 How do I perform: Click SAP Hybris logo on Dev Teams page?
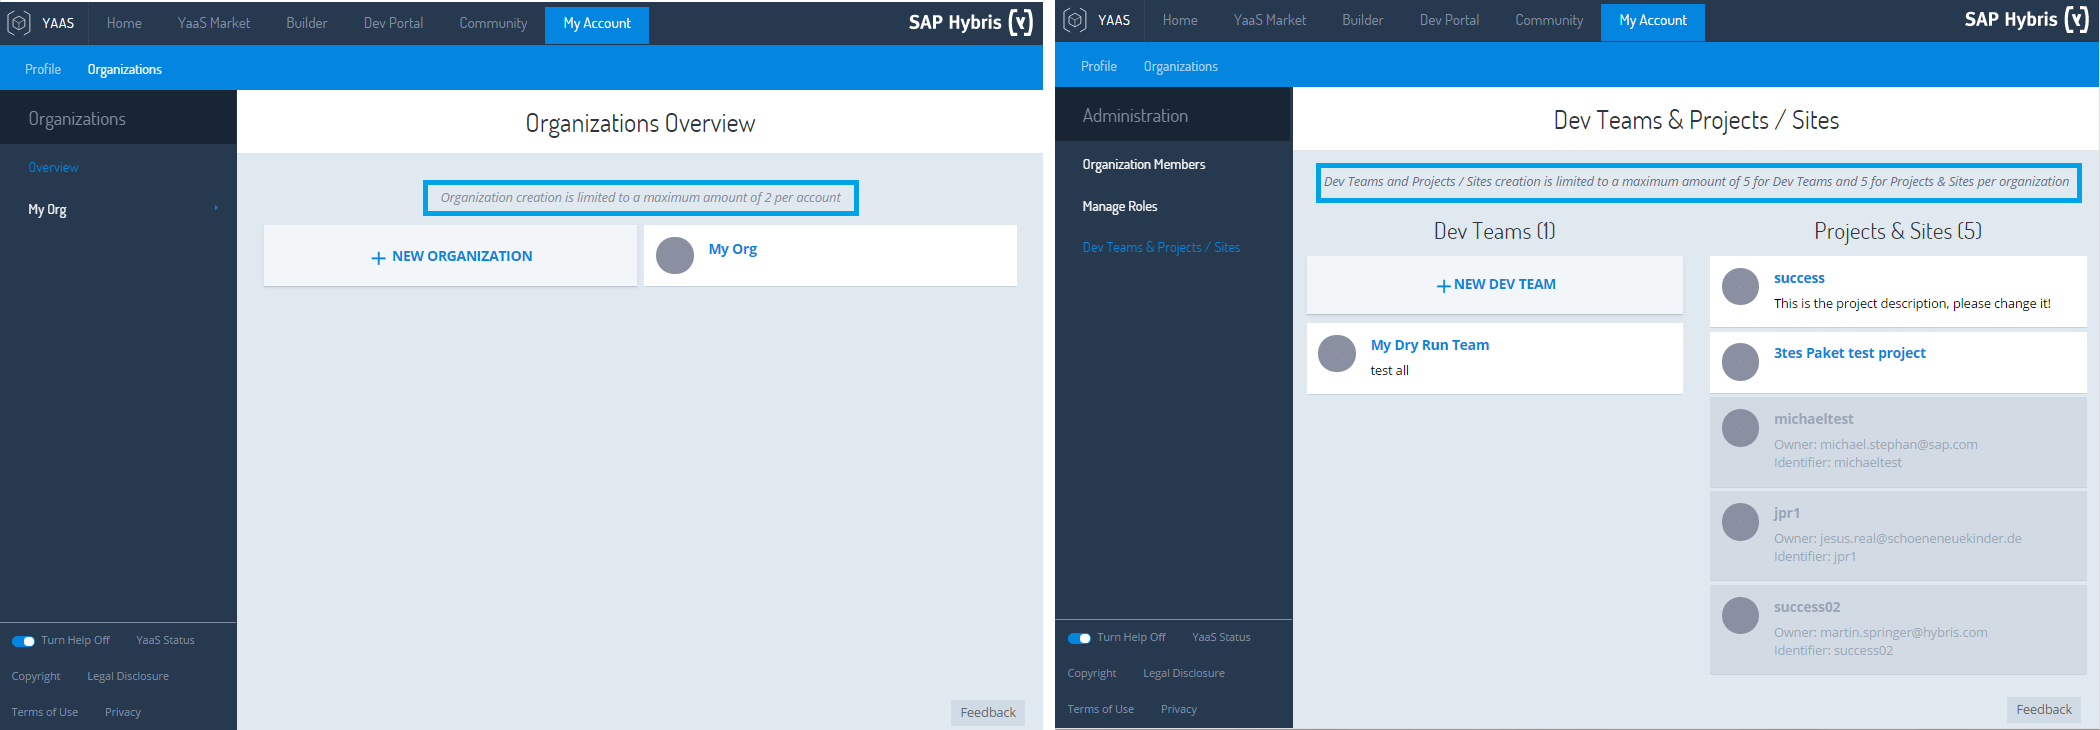click(x=2027, y=19)
